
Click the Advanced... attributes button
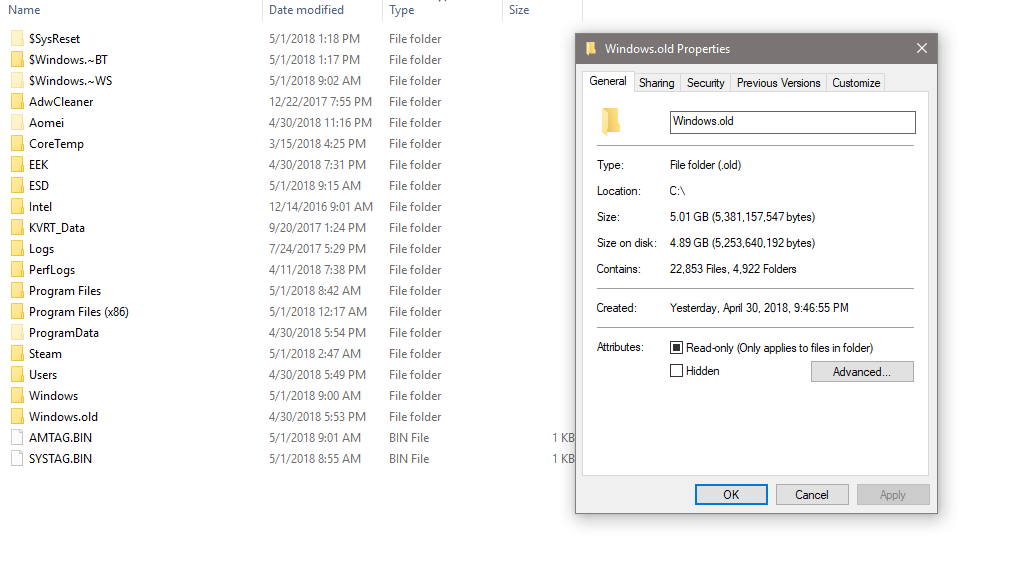click(861, 372)
